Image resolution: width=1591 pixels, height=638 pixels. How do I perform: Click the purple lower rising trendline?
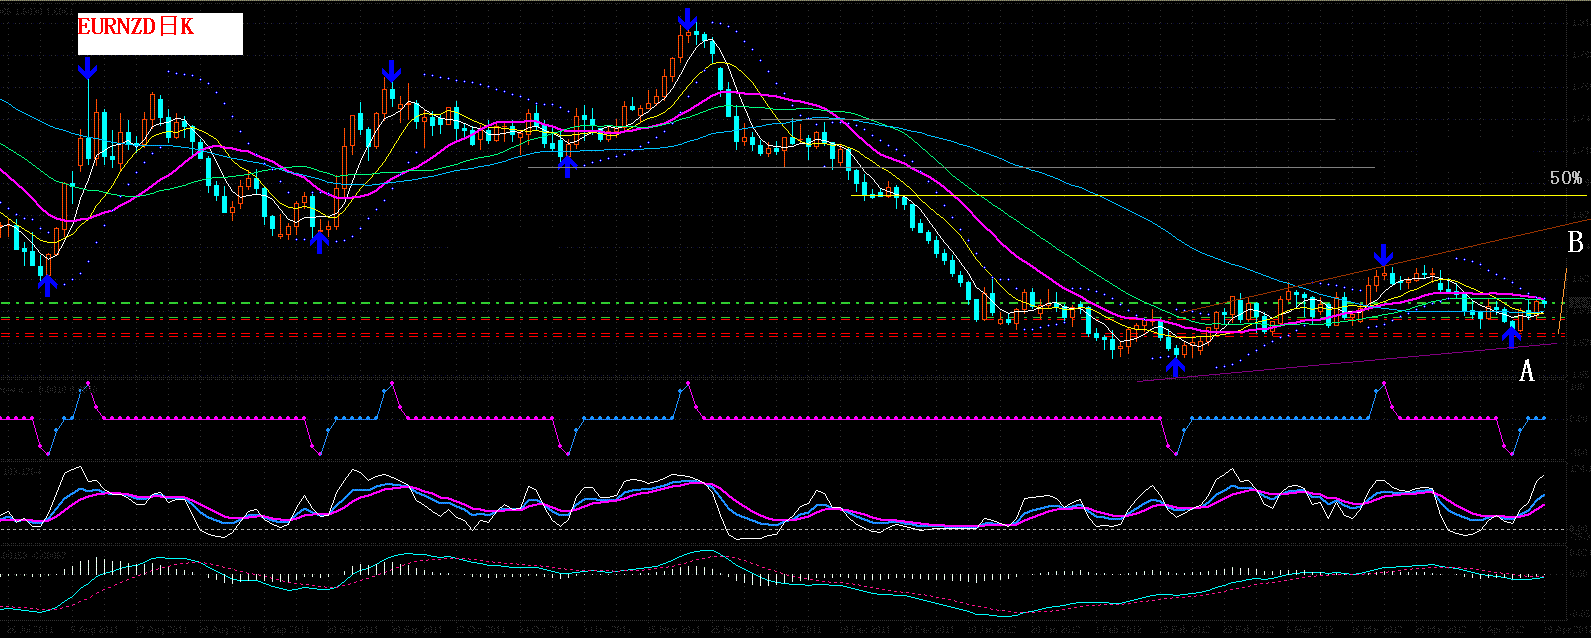coord(1350,362)
